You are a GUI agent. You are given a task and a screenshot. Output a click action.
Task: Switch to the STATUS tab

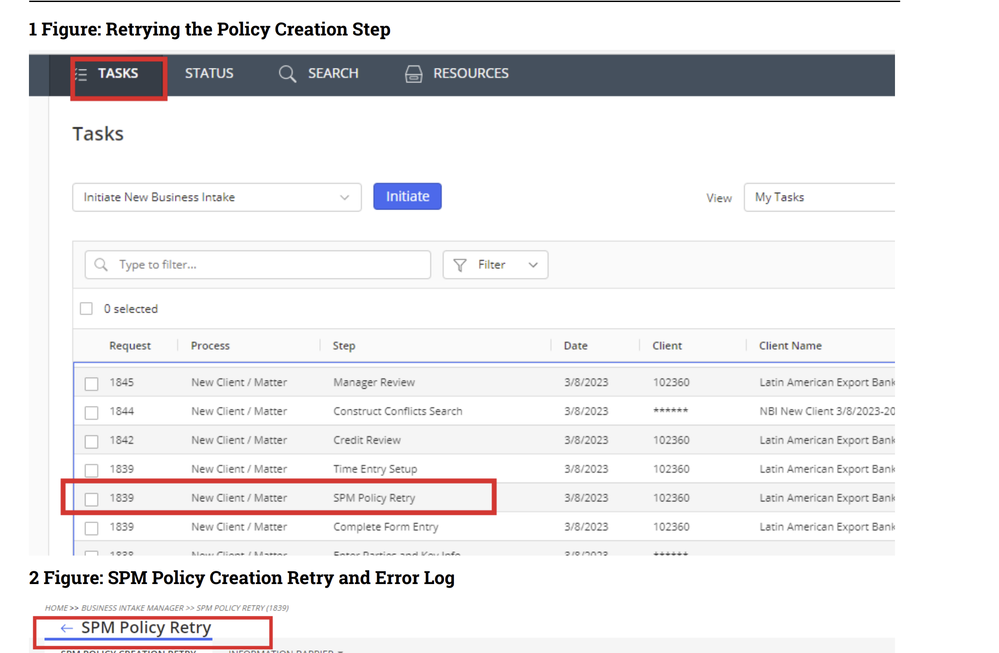(x=209, y=73)
